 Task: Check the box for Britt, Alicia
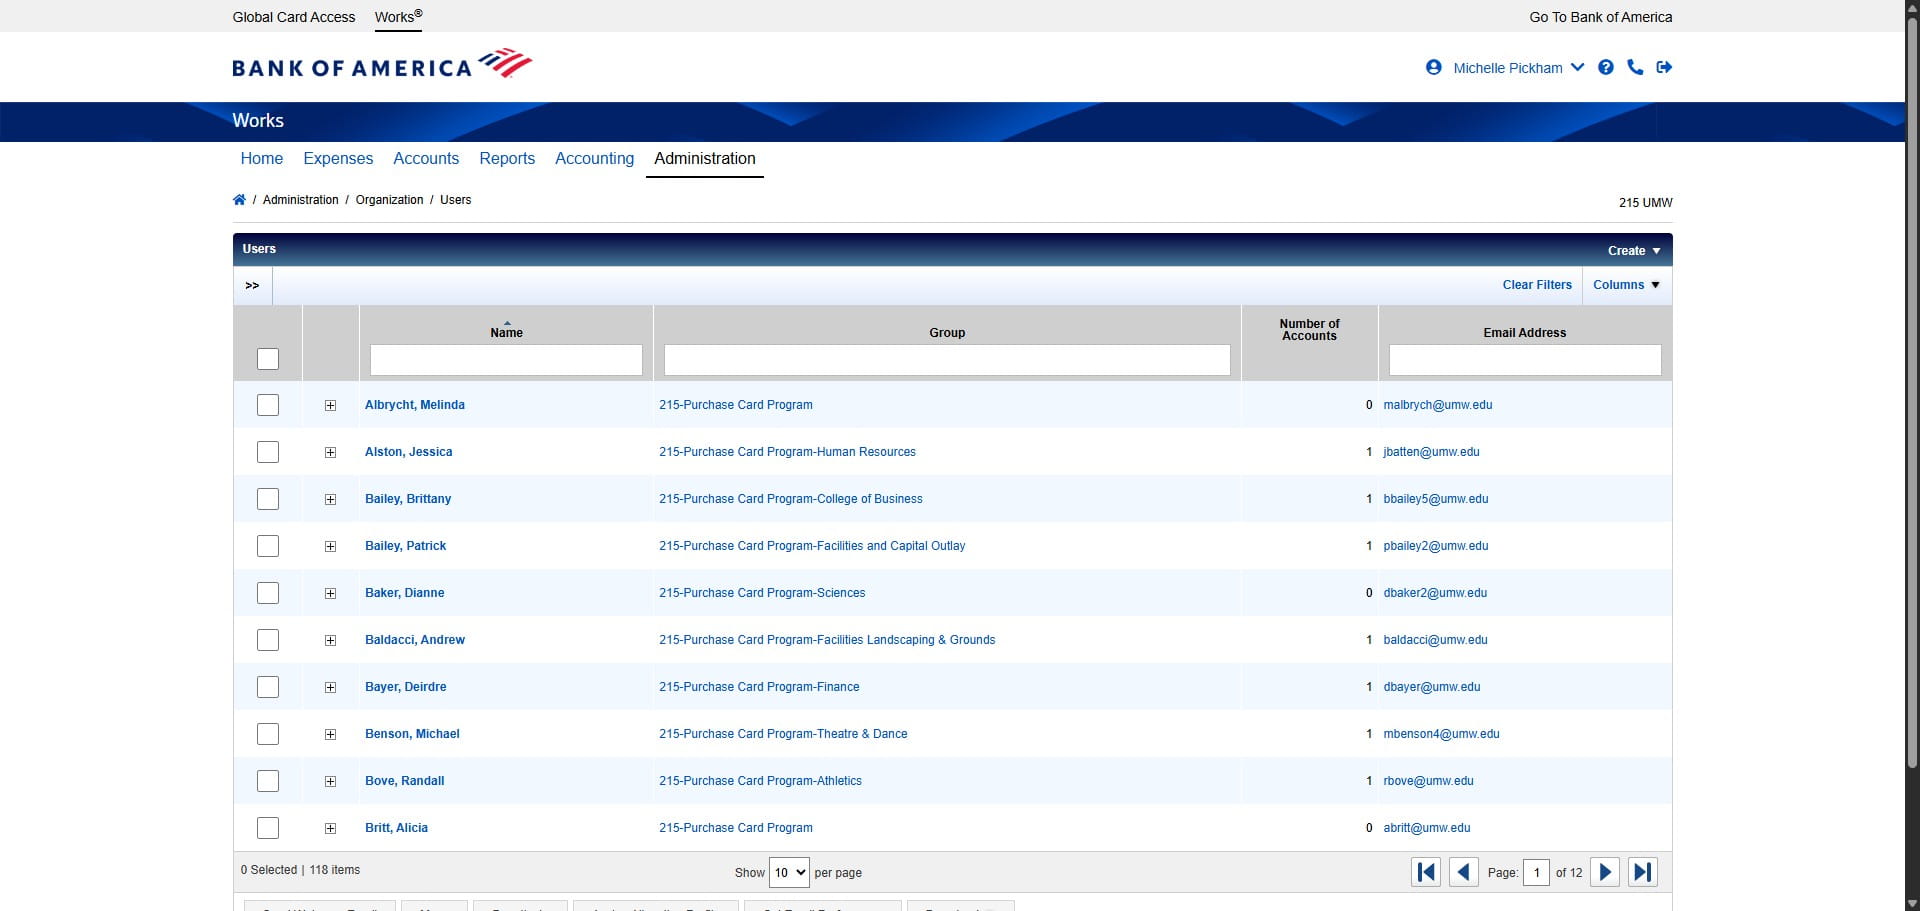[x=268, y=828]
